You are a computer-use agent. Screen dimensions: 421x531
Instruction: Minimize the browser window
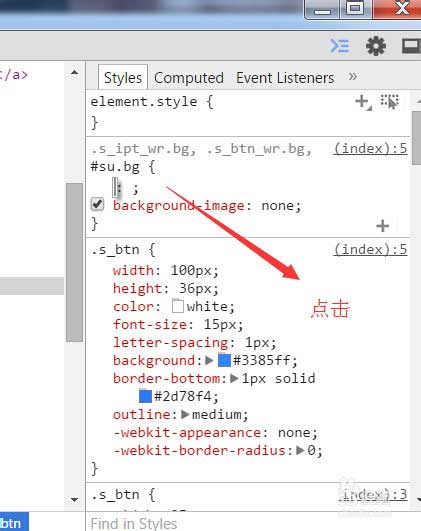(322, 10)
